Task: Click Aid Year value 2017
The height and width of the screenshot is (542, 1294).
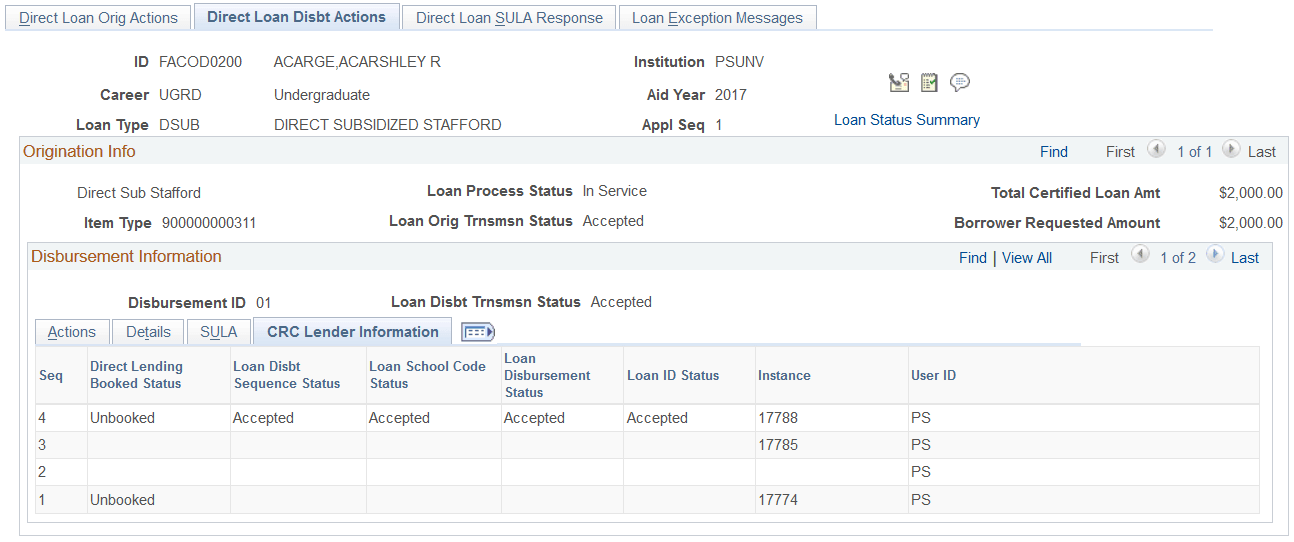Action: [731, 95]
